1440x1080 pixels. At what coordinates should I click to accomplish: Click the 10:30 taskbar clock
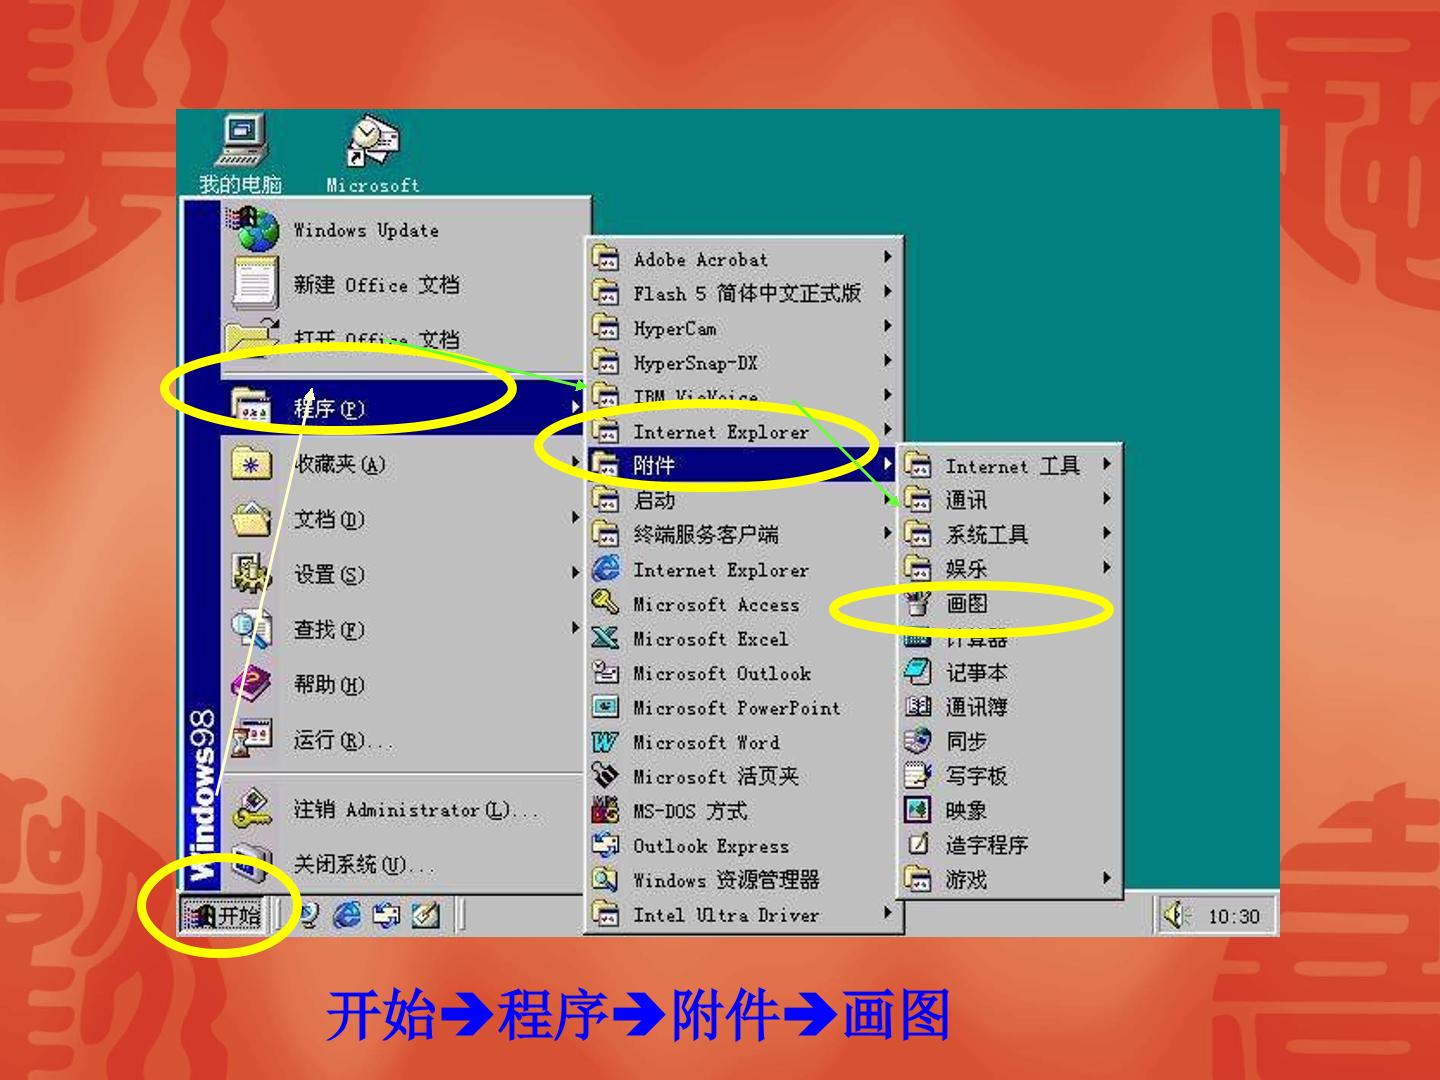tap(1234, 916)
